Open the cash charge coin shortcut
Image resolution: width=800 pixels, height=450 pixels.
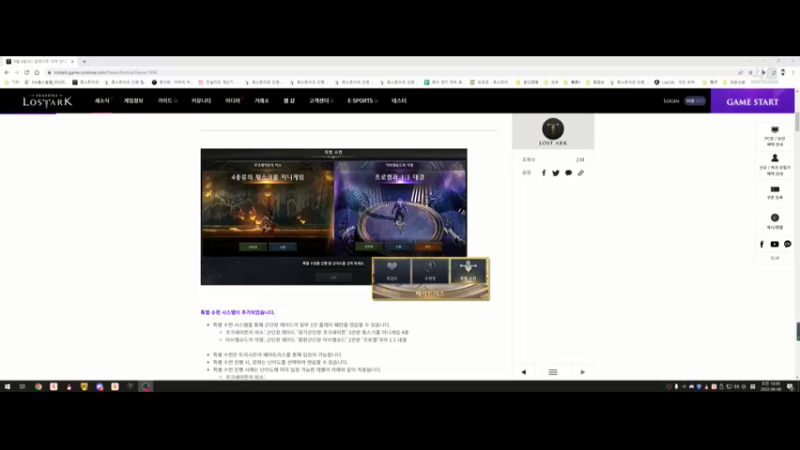click(x=774, y=221)
